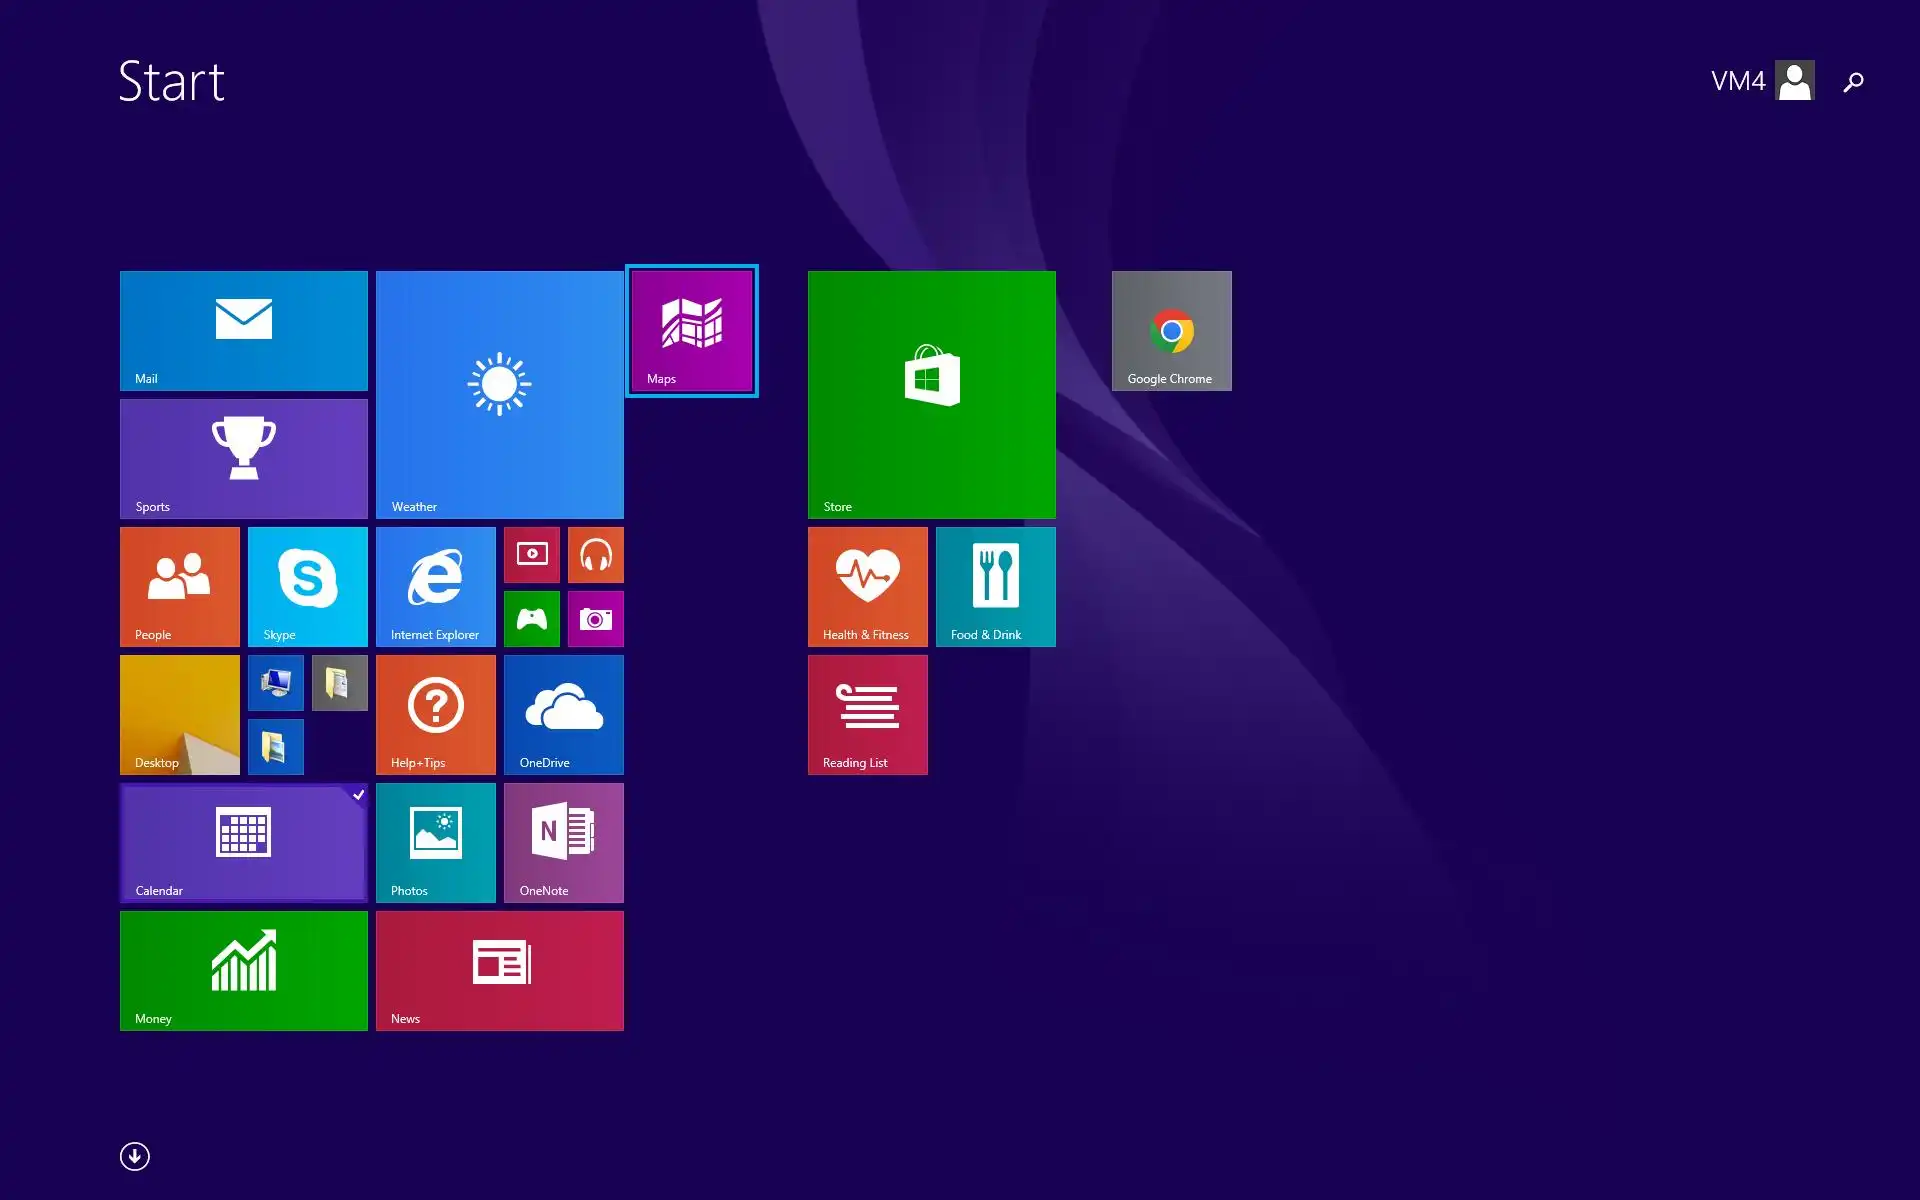
Task: Open the Skype tile
Action: click(307, 586)
